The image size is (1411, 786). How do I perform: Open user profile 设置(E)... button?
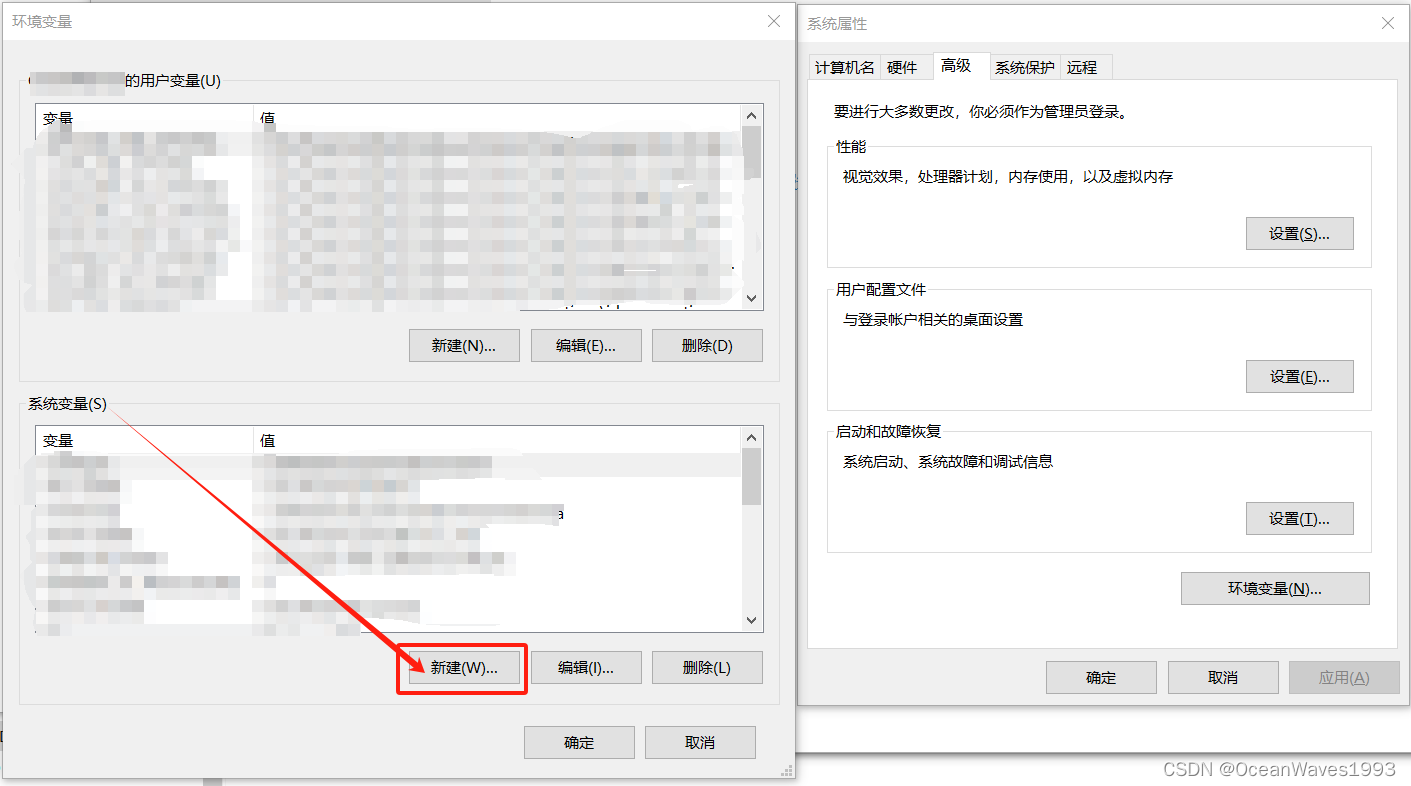pos(1300,377)
